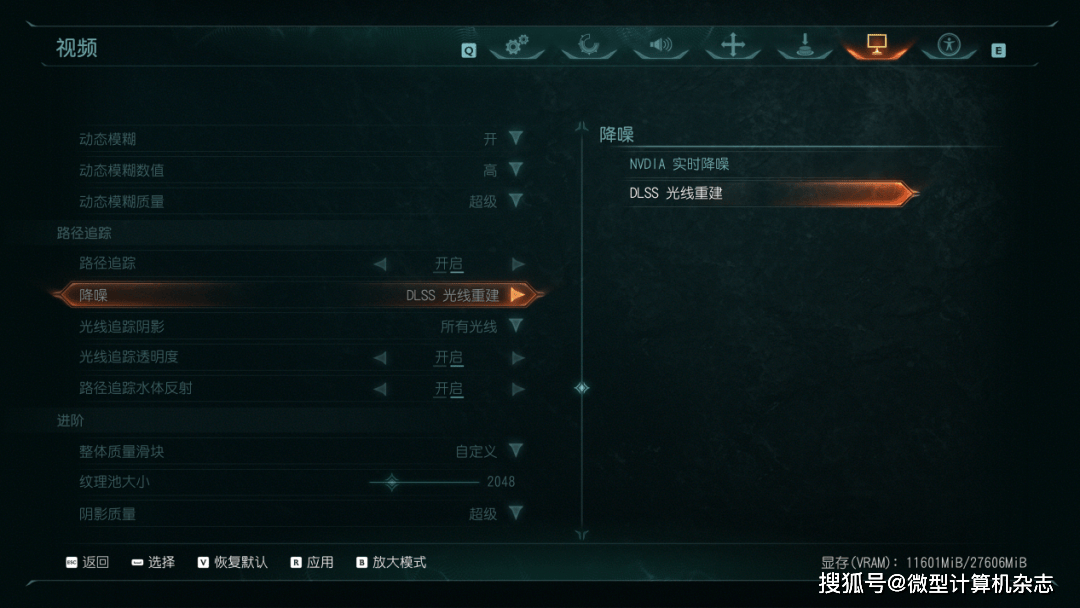Viewport: 1080px width, 608px height.
Task: Click the Q previous-tab key icon
Action: point(468,50)
